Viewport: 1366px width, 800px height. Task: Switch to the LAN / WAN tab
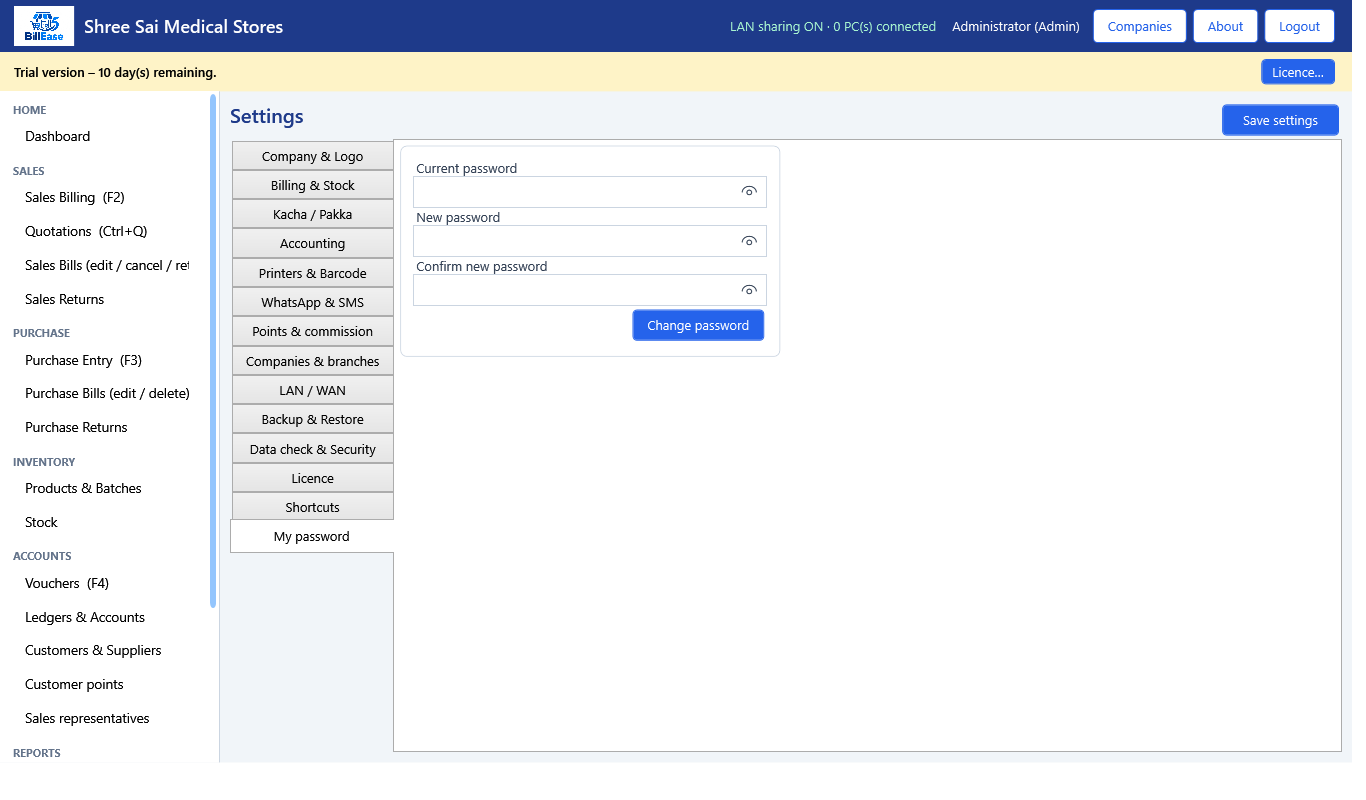coord(313,391)
